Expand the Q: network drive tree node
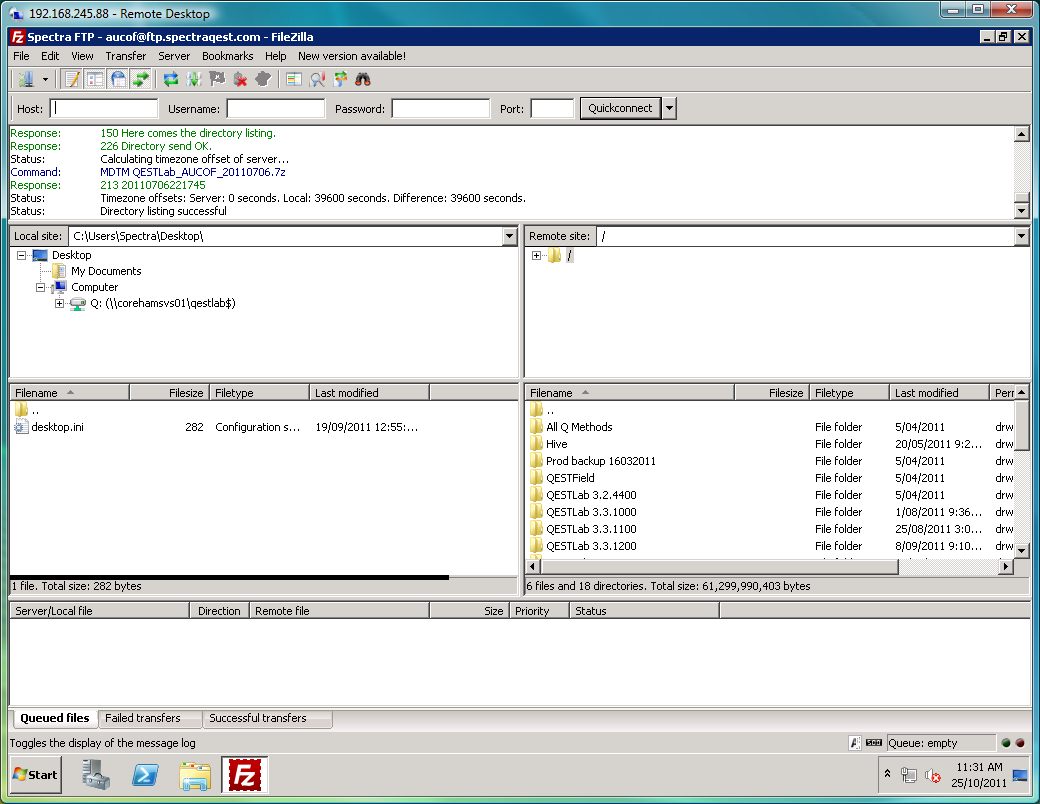1040x804 pixels. tap(59, 303)
